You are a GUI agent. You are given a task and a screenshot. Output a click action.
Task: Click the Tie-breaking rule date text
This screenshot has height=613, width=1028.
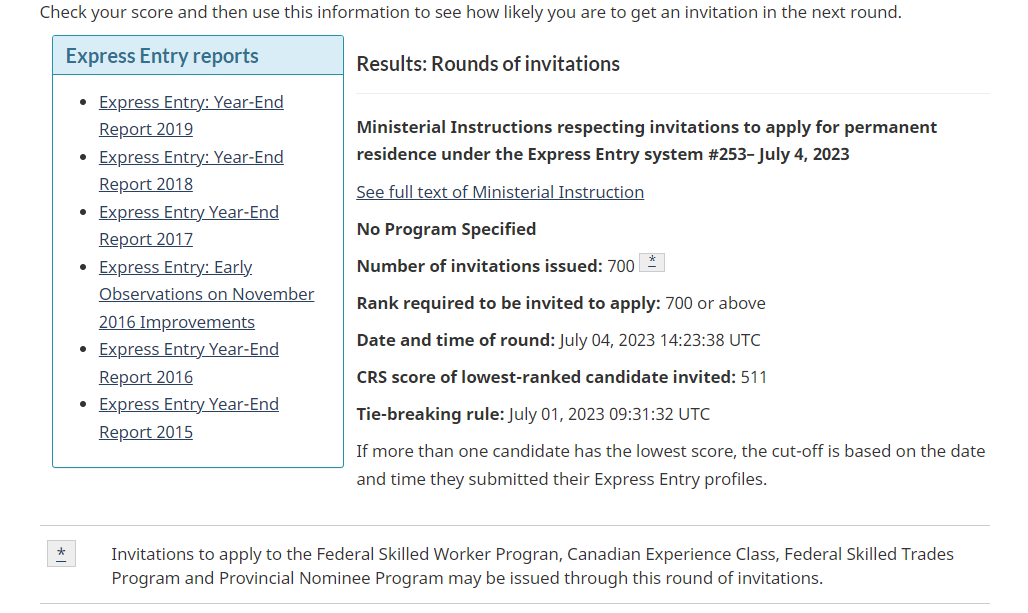click(x=609, y=414)
